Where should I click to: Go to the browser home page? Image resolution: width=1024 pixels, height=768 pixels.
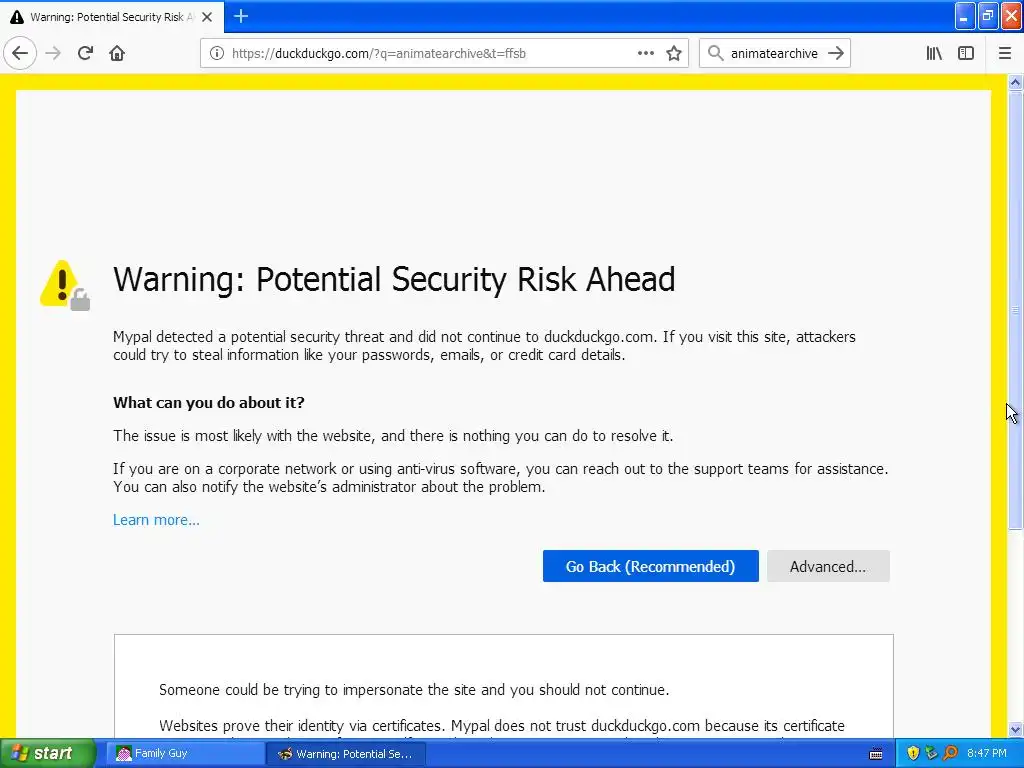pyautogui.click(x=117, y=53)
